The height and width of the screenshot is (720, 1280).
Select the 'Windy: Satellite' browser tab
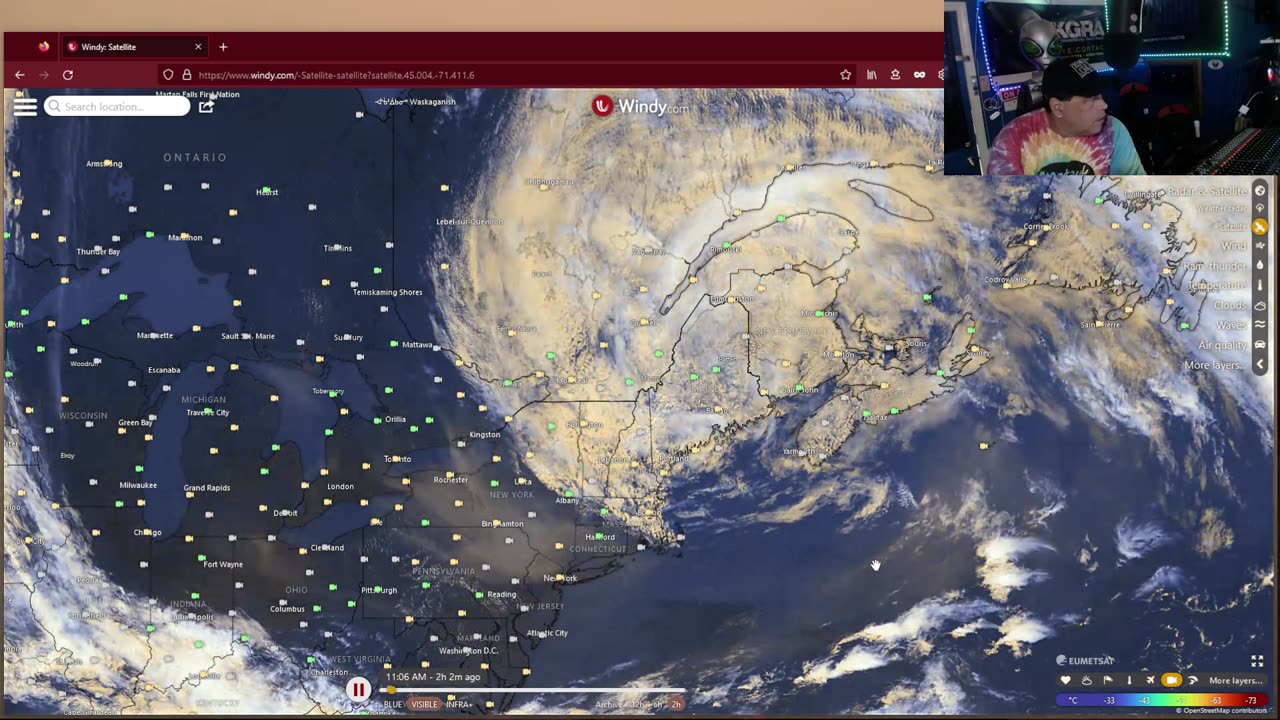coord(133,47)
